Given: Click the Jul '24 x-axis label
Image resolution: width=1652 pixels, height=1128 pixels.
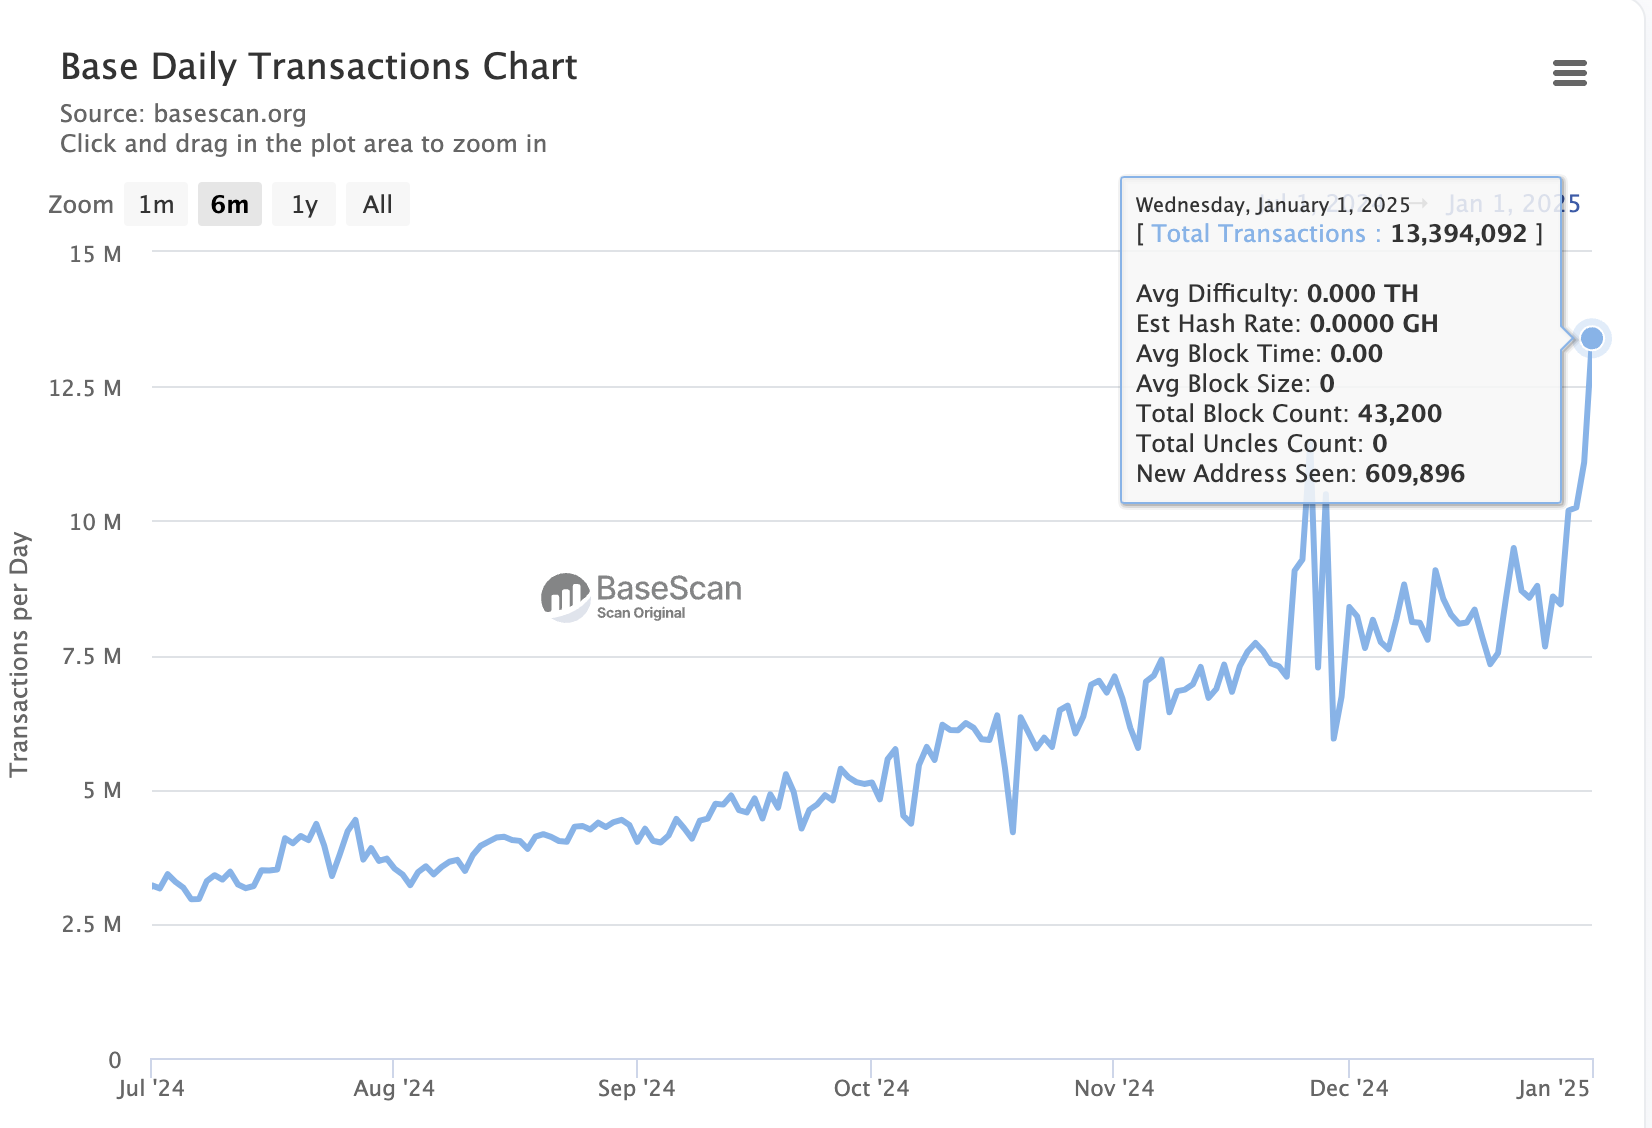Looking at the screenshot, I should (x=151, y=1088).
